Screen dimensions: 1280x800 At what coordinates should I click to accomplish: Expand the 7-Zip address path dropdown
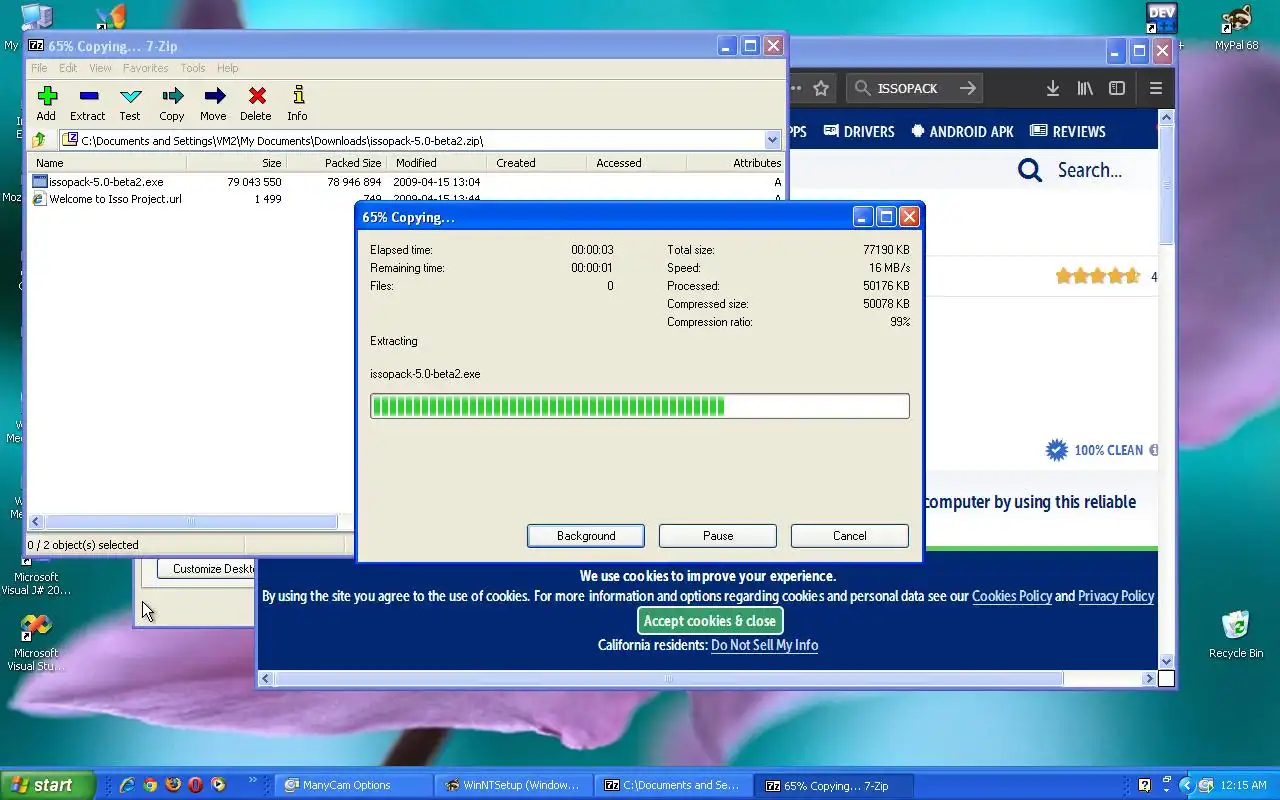click(772, 140)
